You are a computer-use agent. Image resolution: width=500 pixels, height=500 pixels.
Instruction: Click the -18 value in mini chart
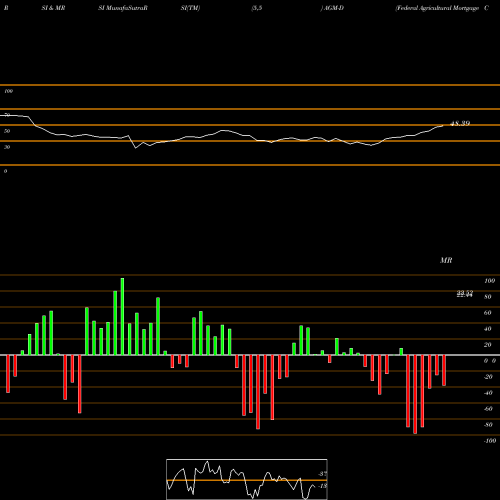[x=322, y=486]
